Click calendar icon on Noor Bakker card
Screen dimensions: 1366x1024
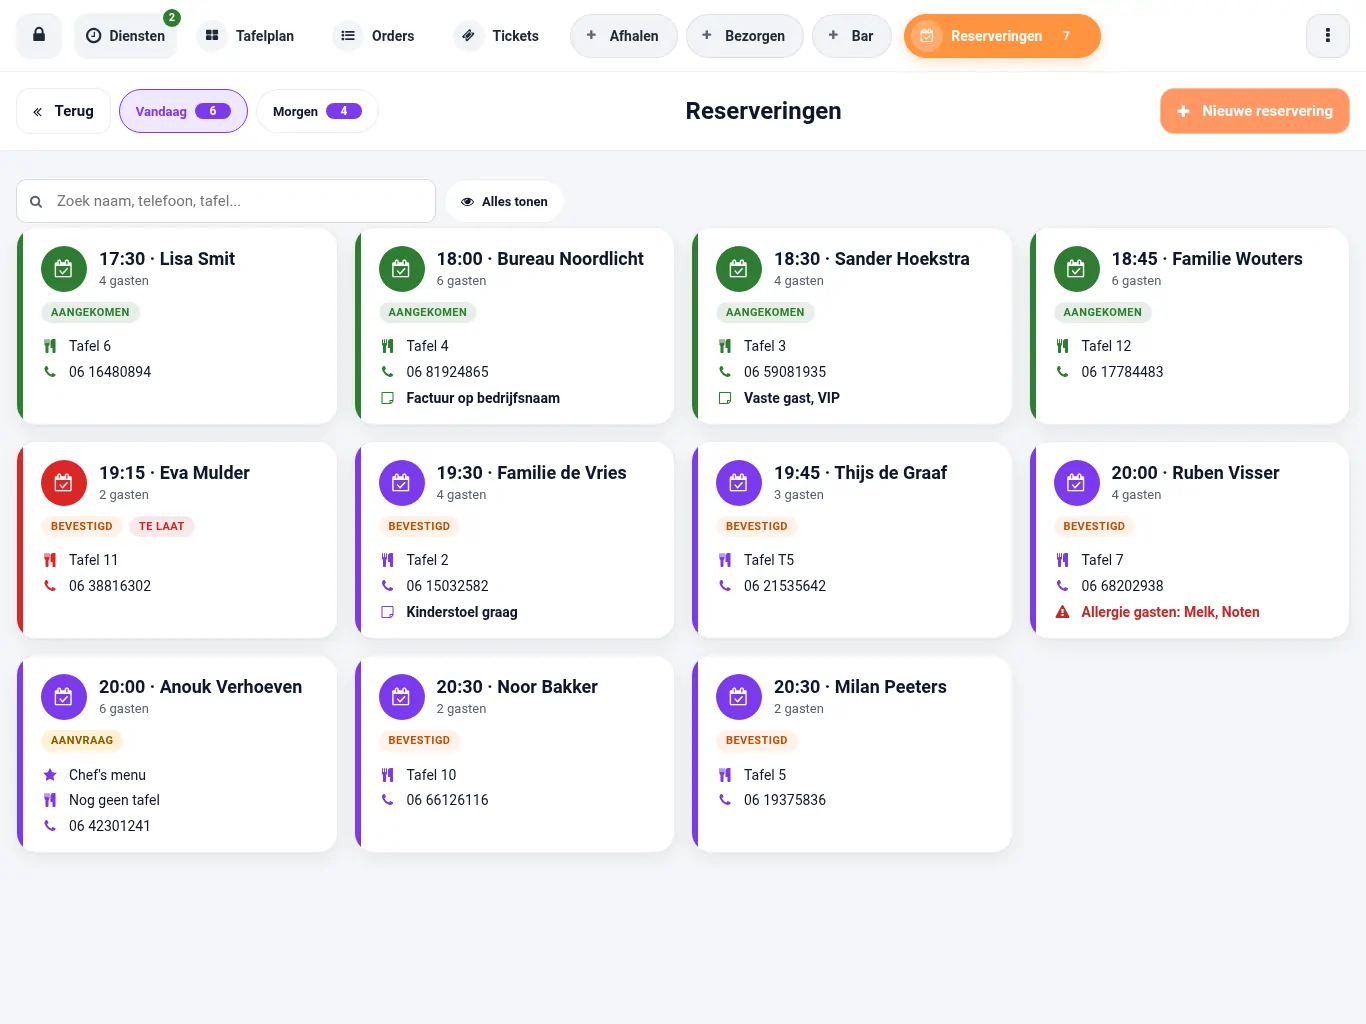click(x=401, y=697)
